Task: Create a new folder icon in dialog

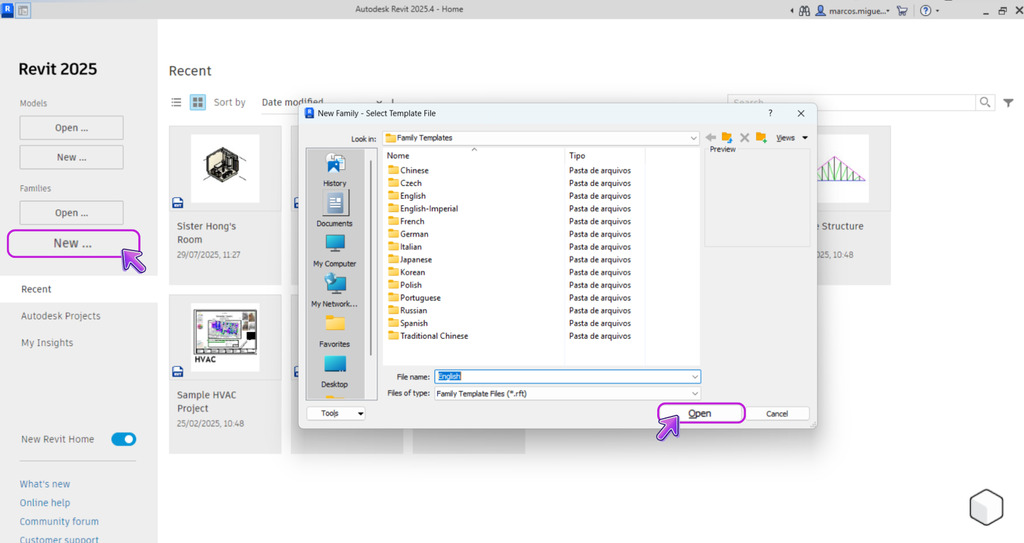Action: (x=761, y=137)
